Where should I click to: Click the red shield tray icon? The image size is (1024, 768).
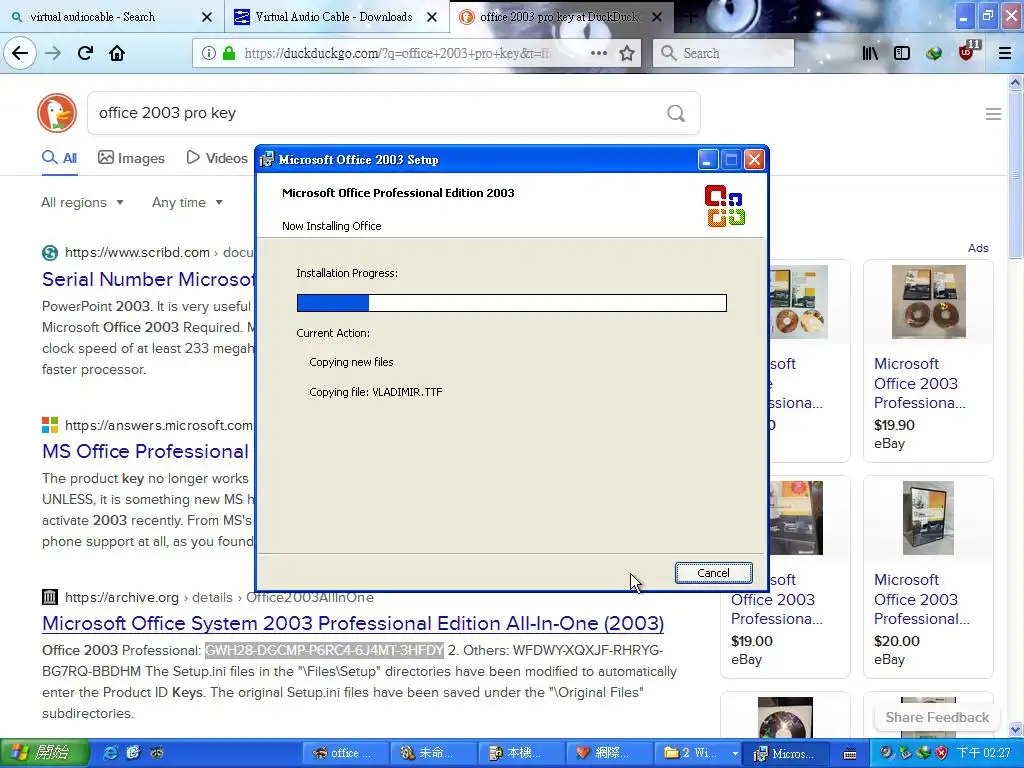(942, 753)
